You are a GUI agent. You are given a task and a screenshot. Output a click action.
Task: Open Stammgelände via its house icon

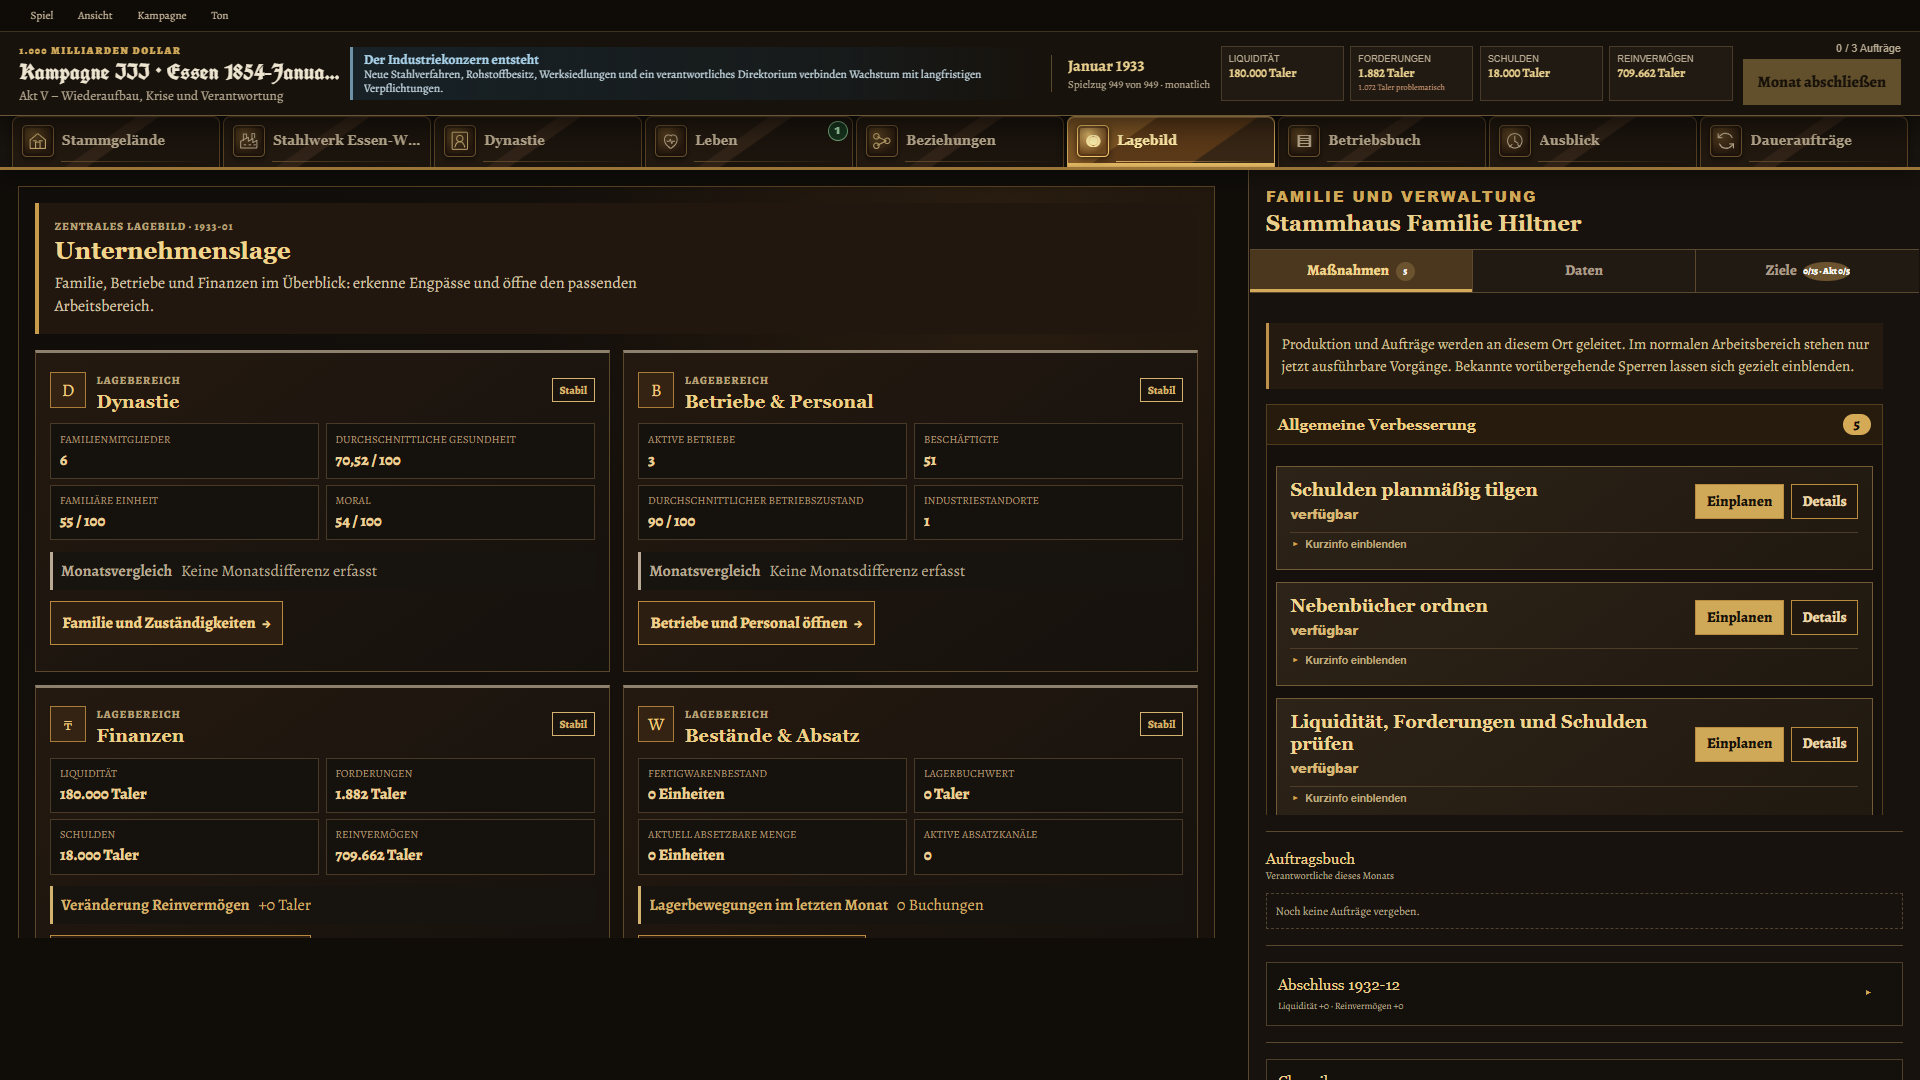click(x=38, y=141)
